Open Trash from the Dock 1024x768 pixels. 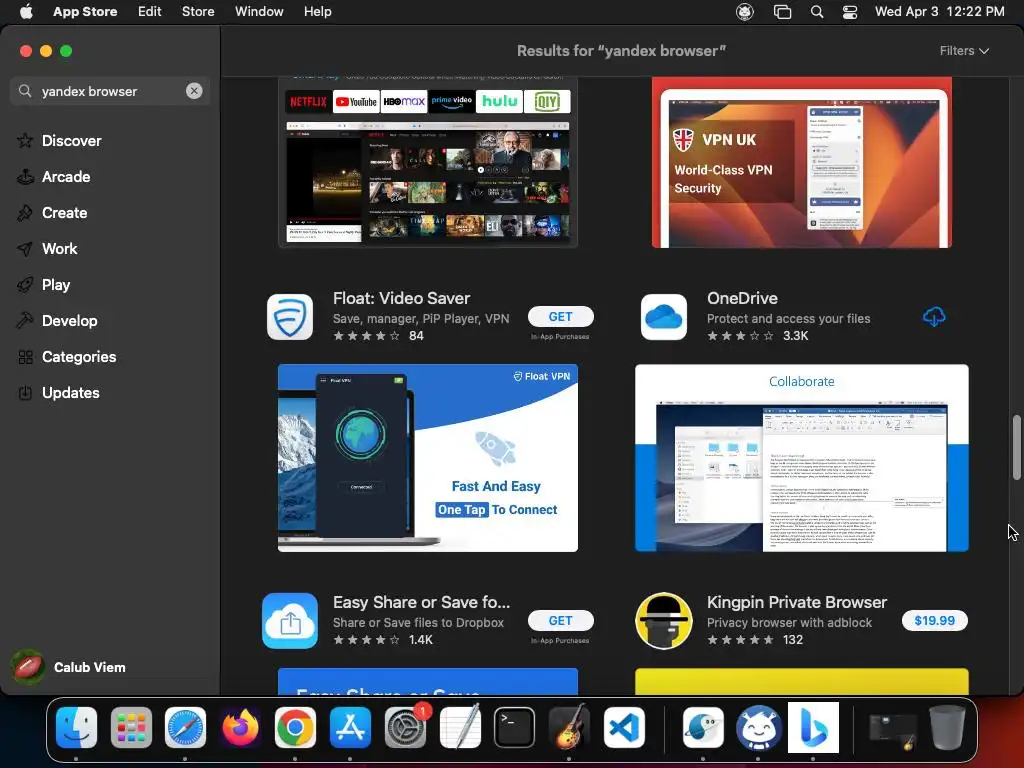[x=948, y=727]
